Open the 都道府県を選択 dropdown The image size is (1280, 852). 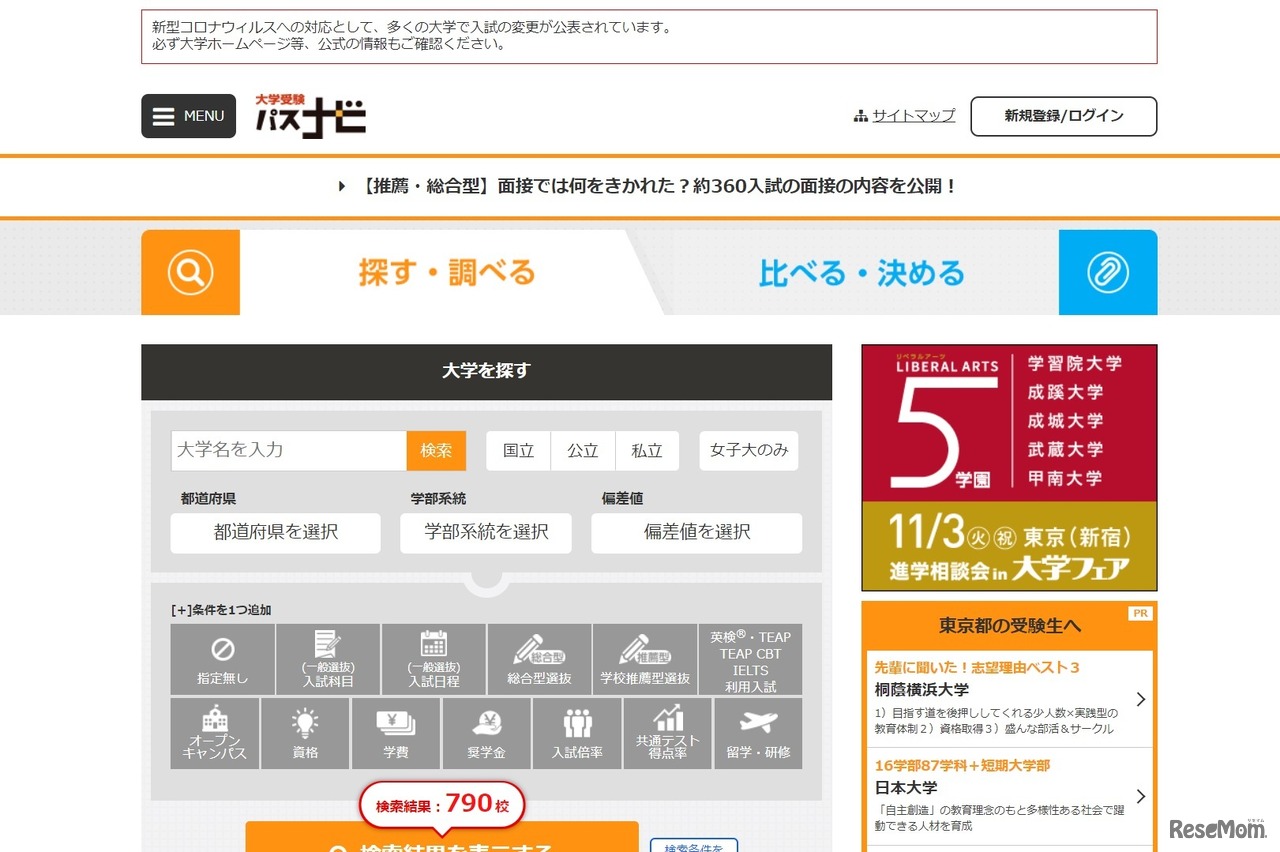click(275, 533)
